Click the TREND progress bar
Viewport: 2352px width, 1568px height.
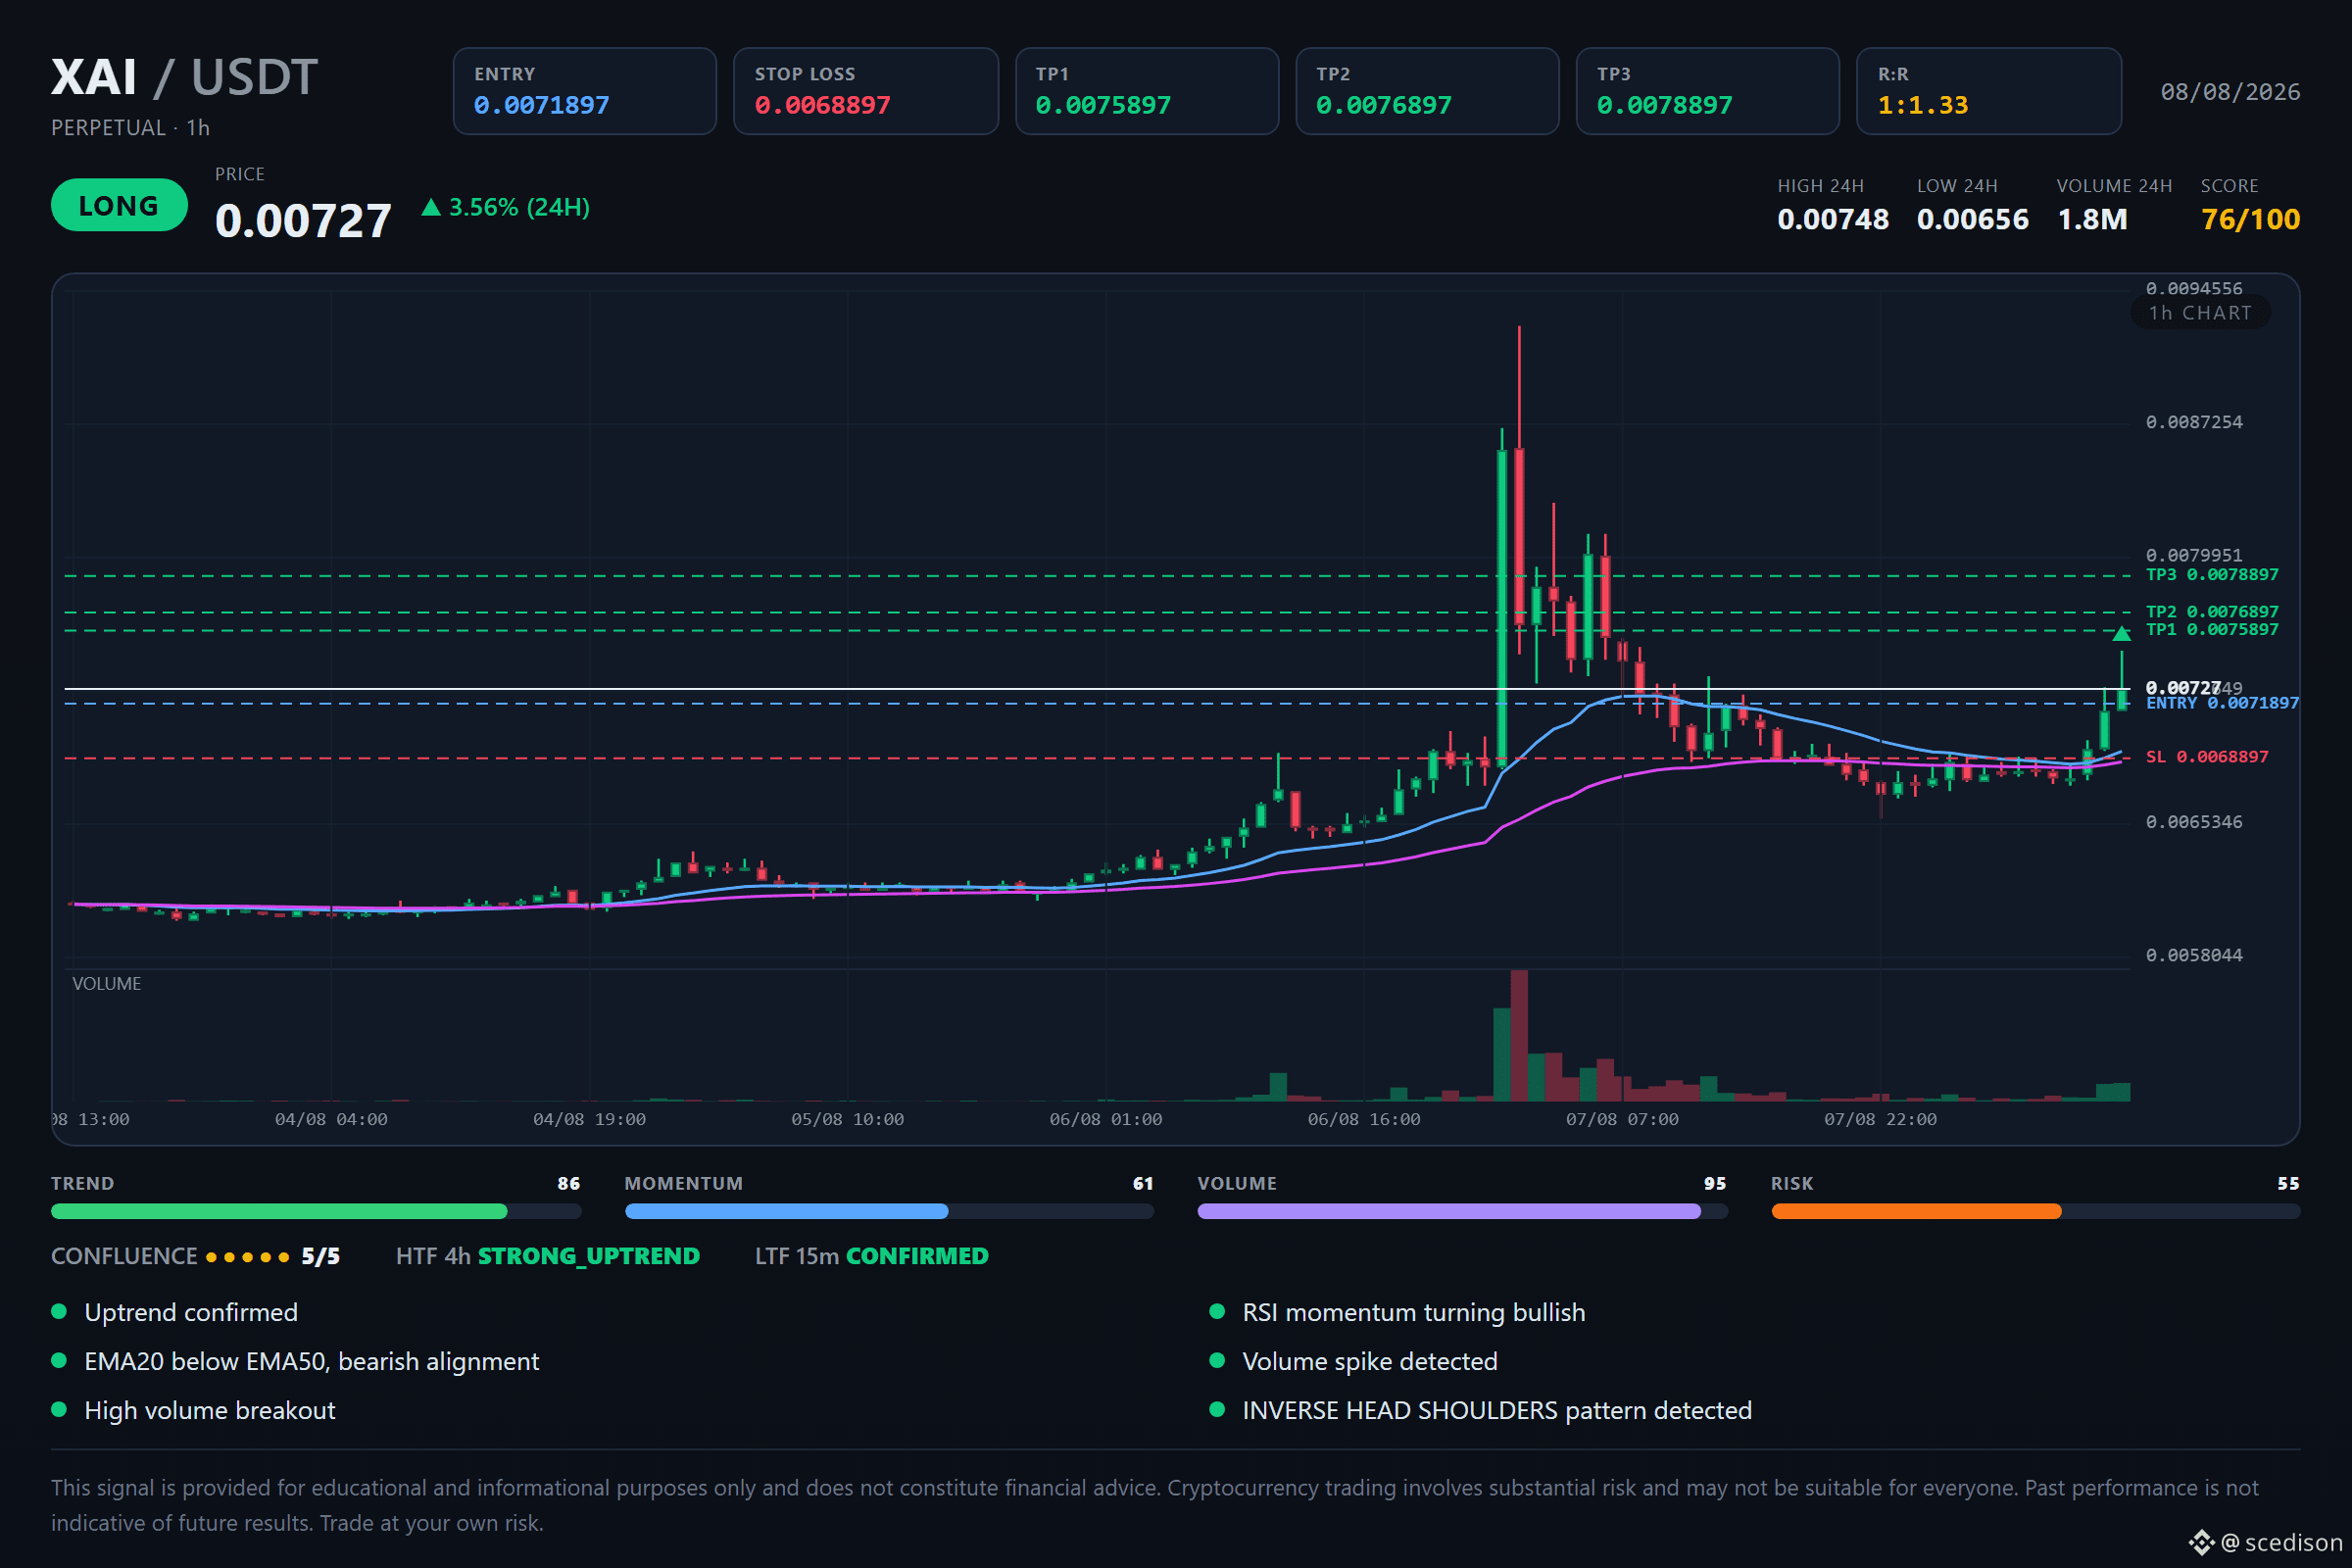click(316, 1211)
